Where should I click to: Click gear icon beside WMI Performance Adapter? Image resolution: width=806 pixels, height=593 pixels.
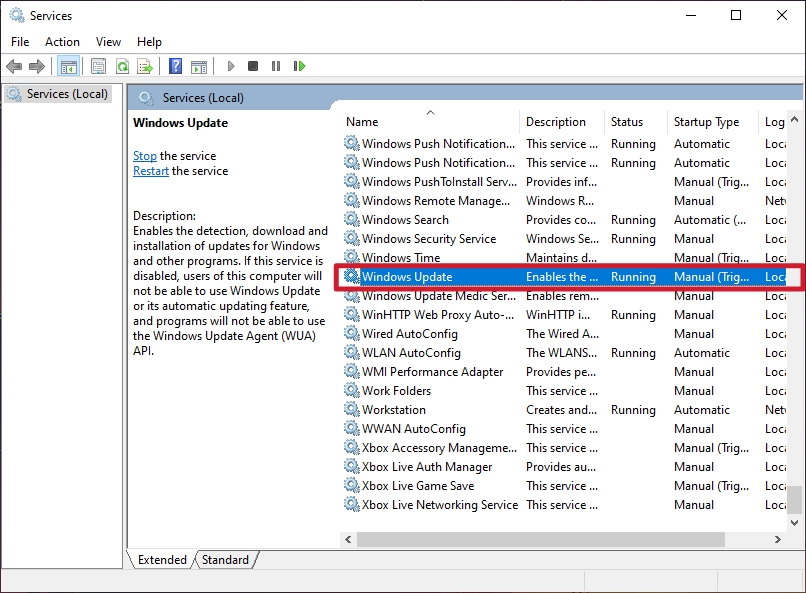click(x=351, y=372)
